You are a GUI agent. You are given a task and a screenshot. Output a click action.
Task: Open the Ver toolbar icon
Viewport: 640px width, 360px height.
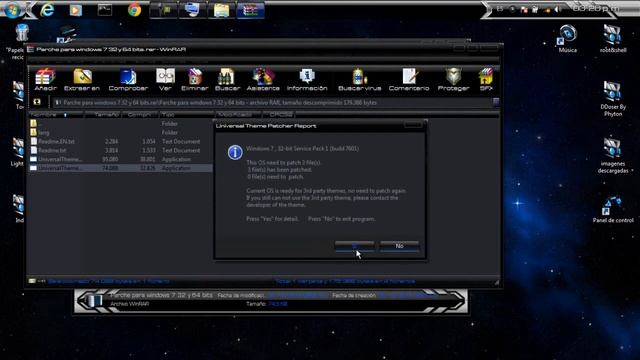pyautogui.click(x=165, y=80)
